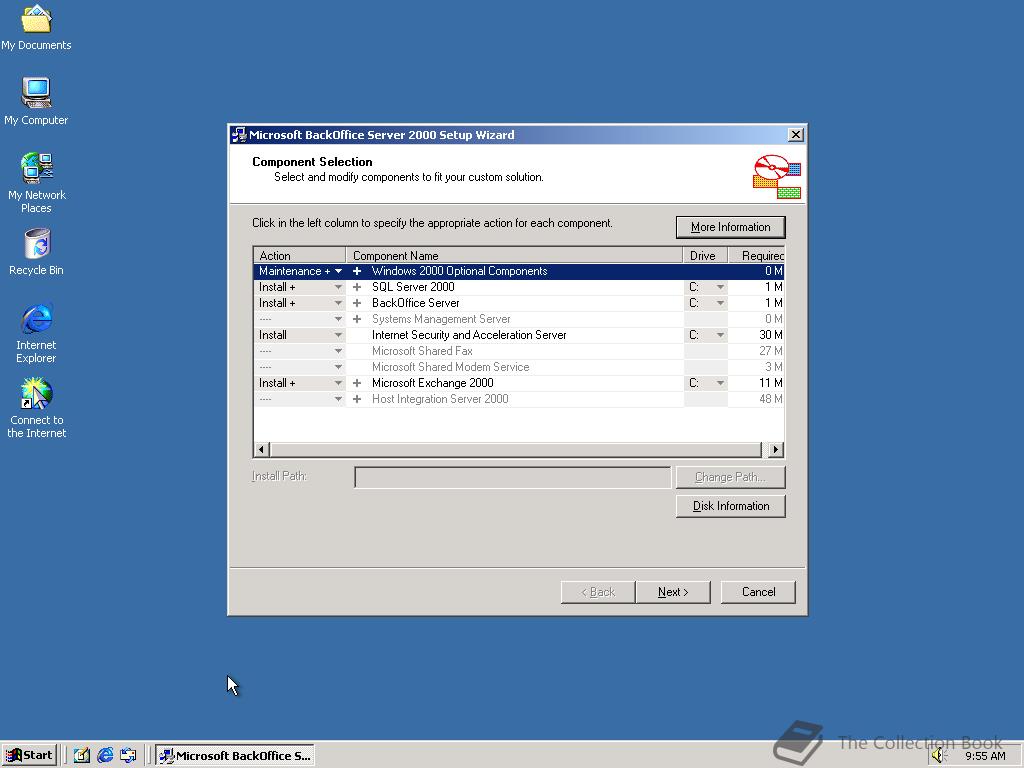Click the Drive column header
This screenshot has height=768, width=1024.
tap(705, 255)
